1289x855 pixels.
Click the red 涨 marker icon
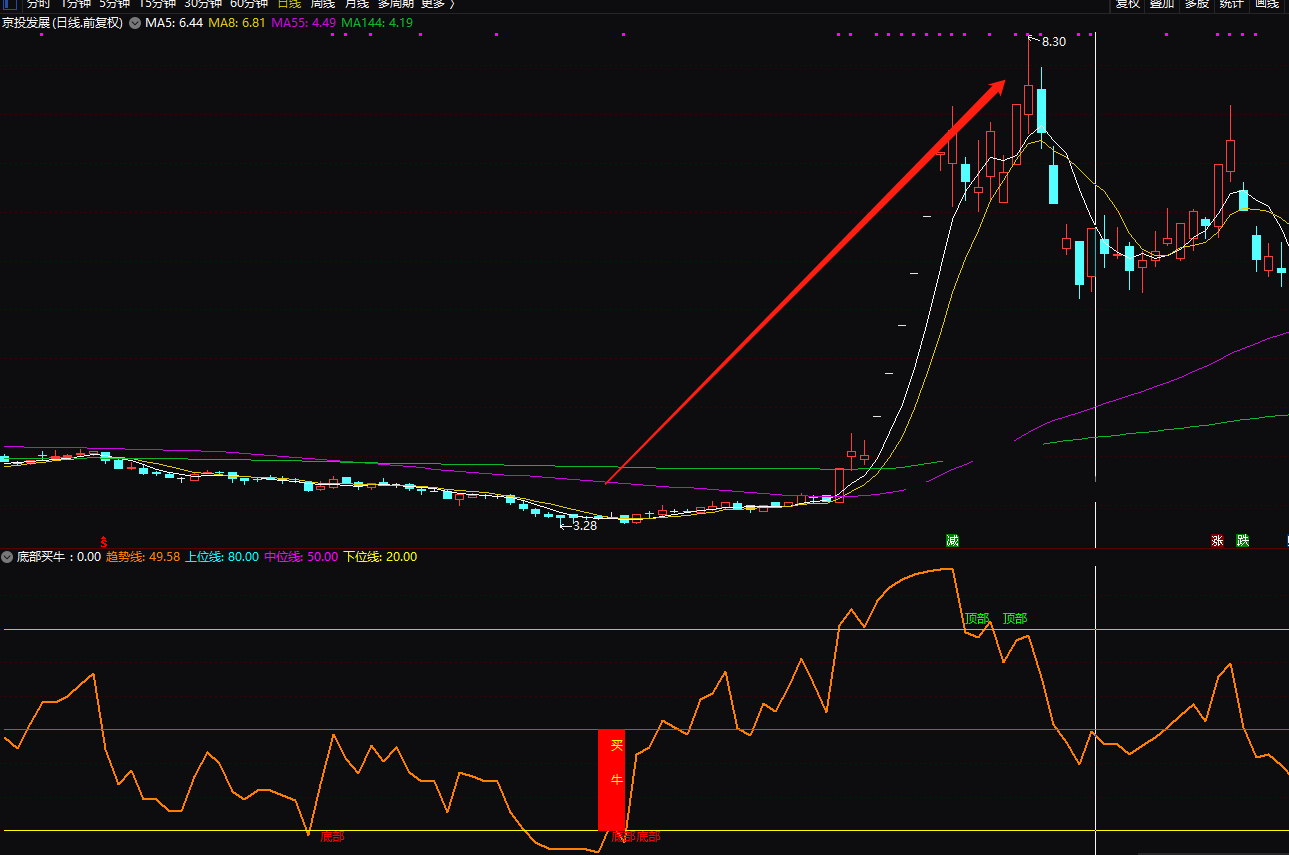(x=1217, y=541)
